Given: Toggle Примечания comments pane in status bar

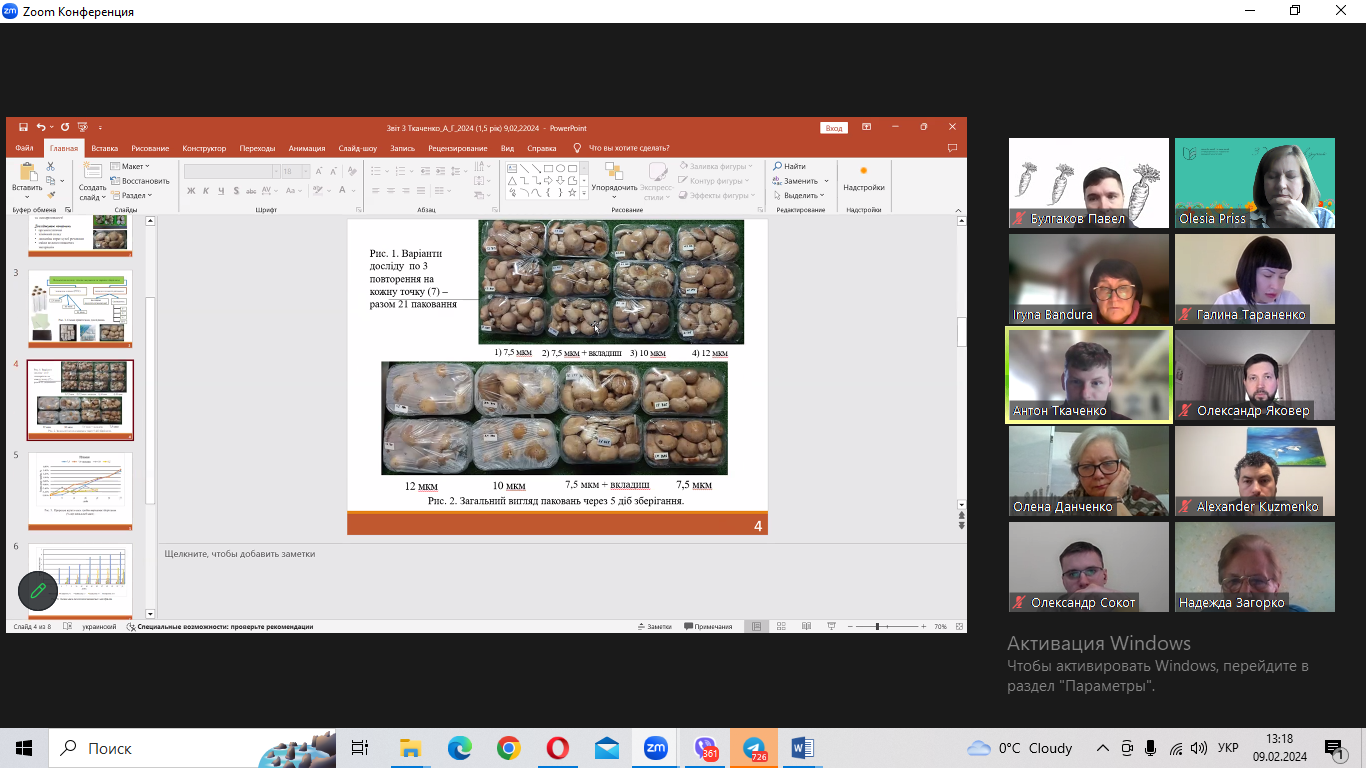Looking at the screenshot, I should pos(708,627).
